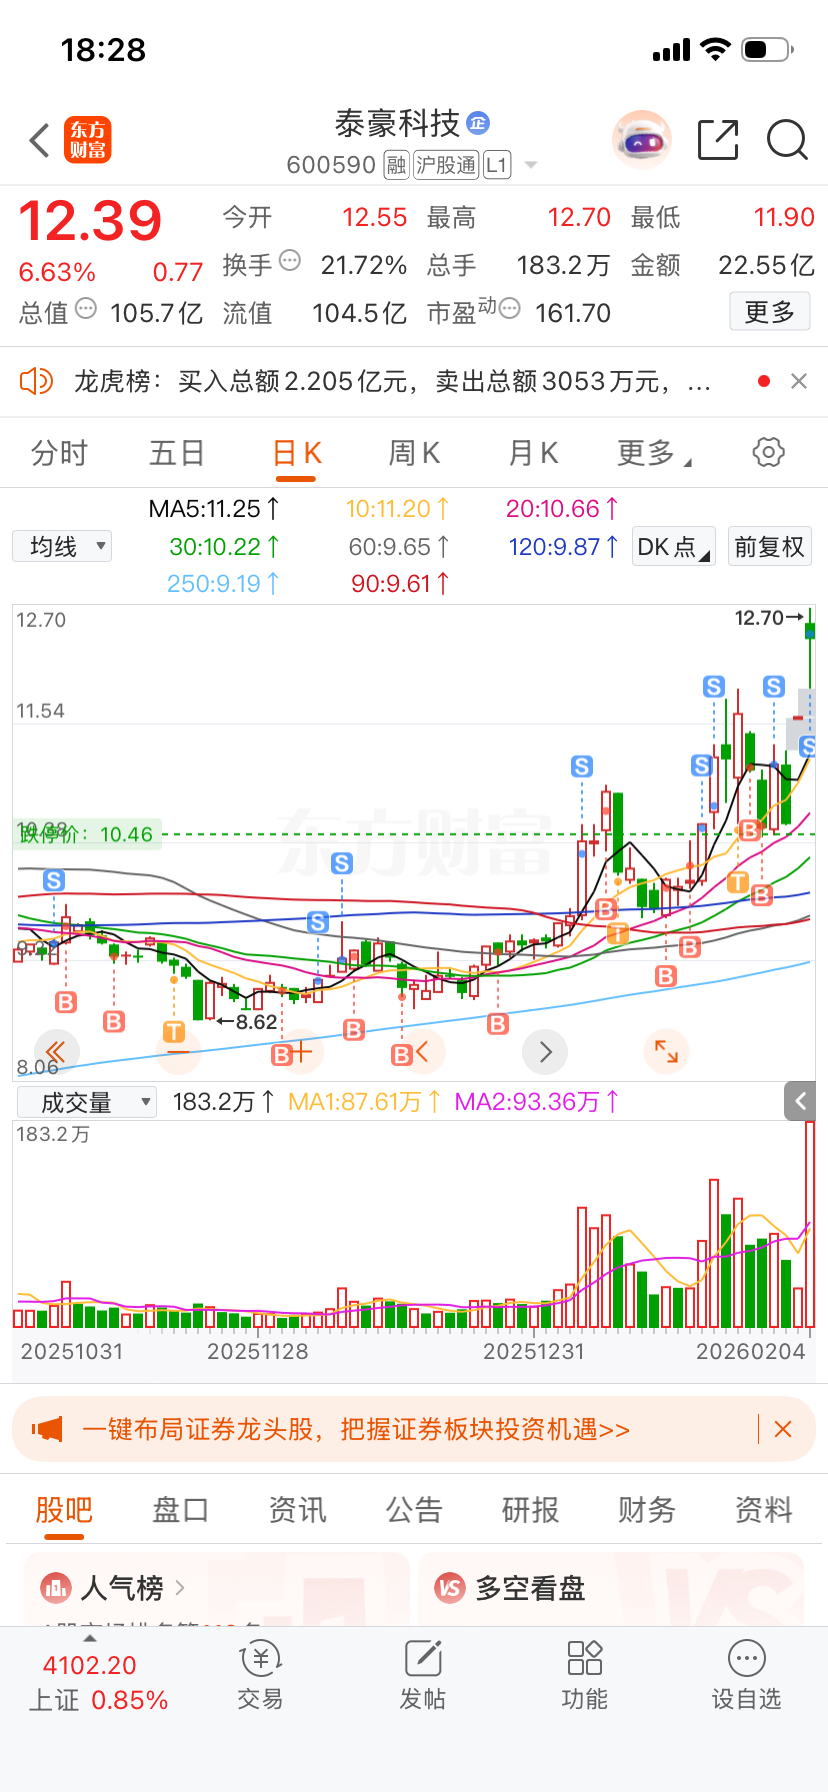Expand the 更多 chart period menu
The width and height of the screenshot is (828, 1792).
click(x=654, y=453)
